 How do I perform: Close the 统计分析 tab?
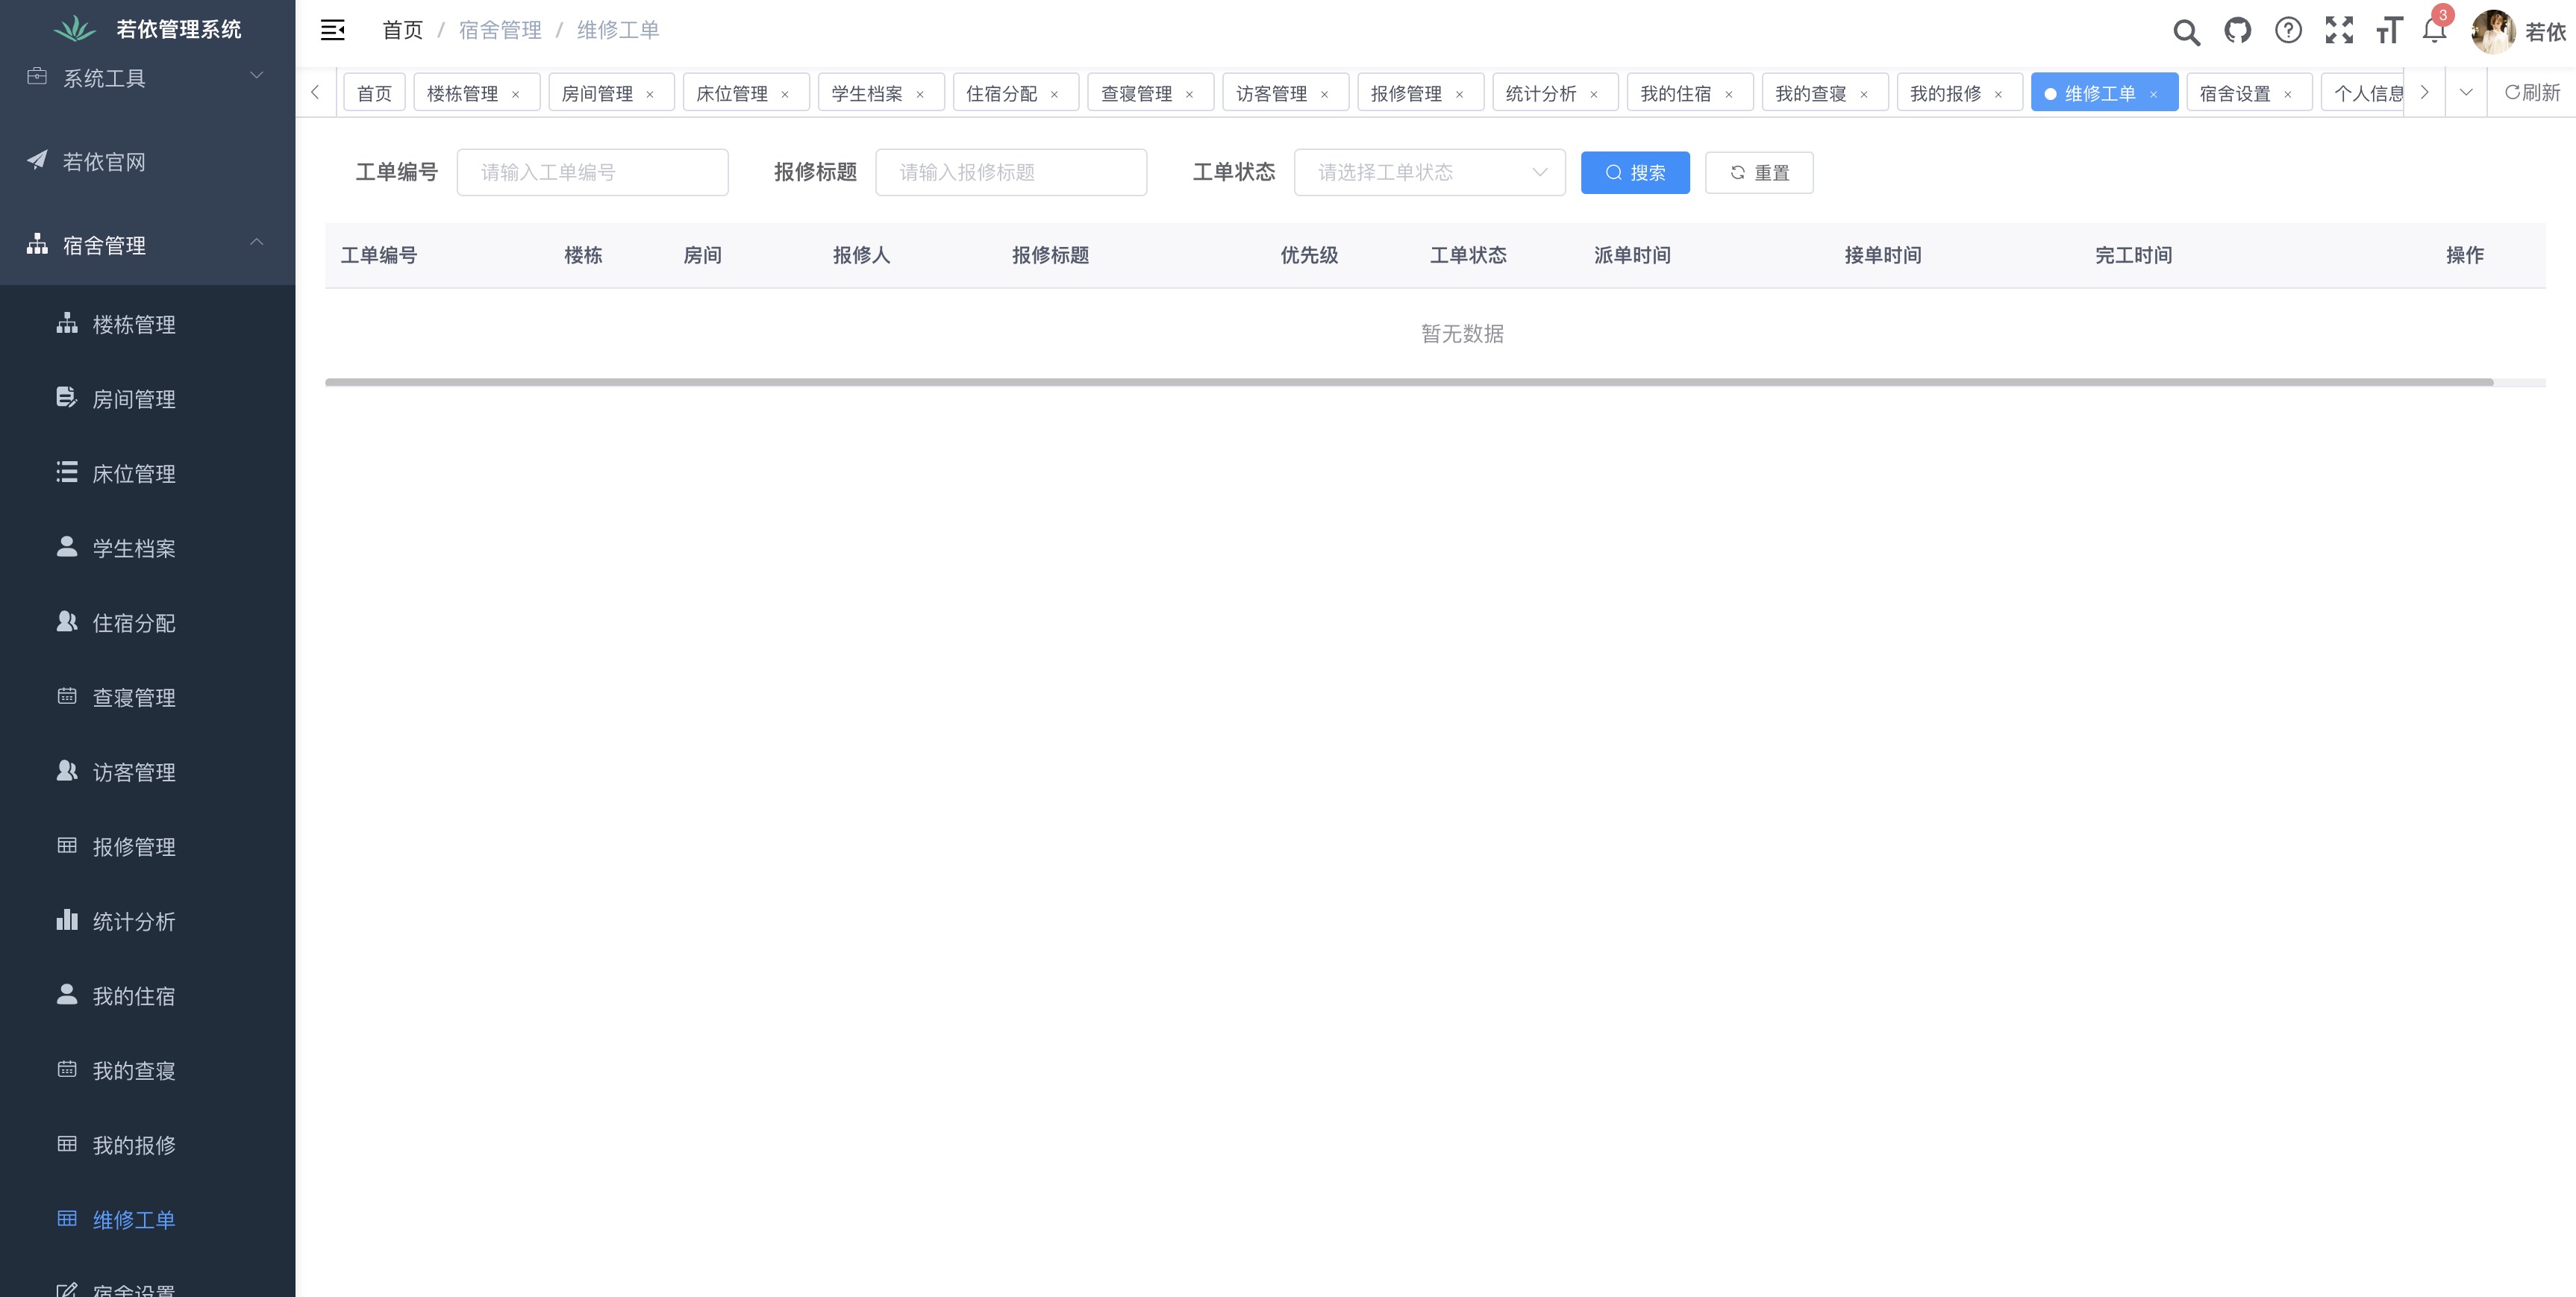click(x=1594, y=94)
